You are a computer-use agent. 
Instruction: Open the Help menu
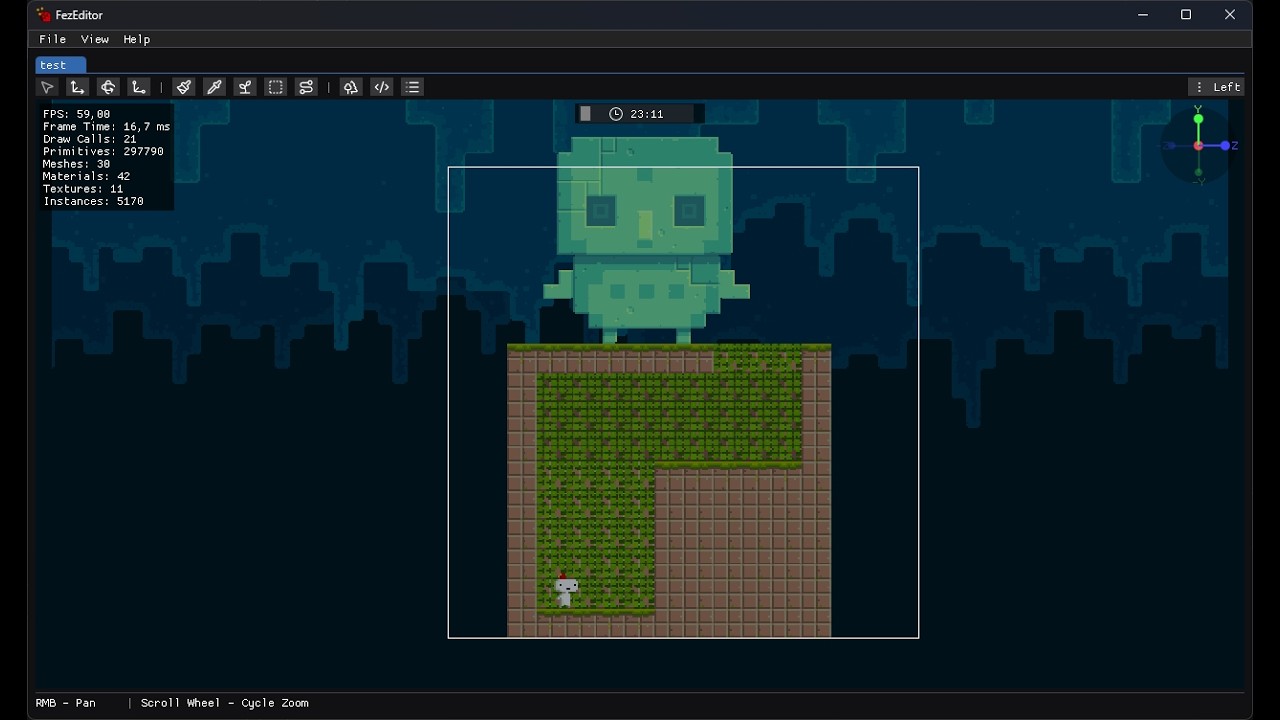[136, 39]
